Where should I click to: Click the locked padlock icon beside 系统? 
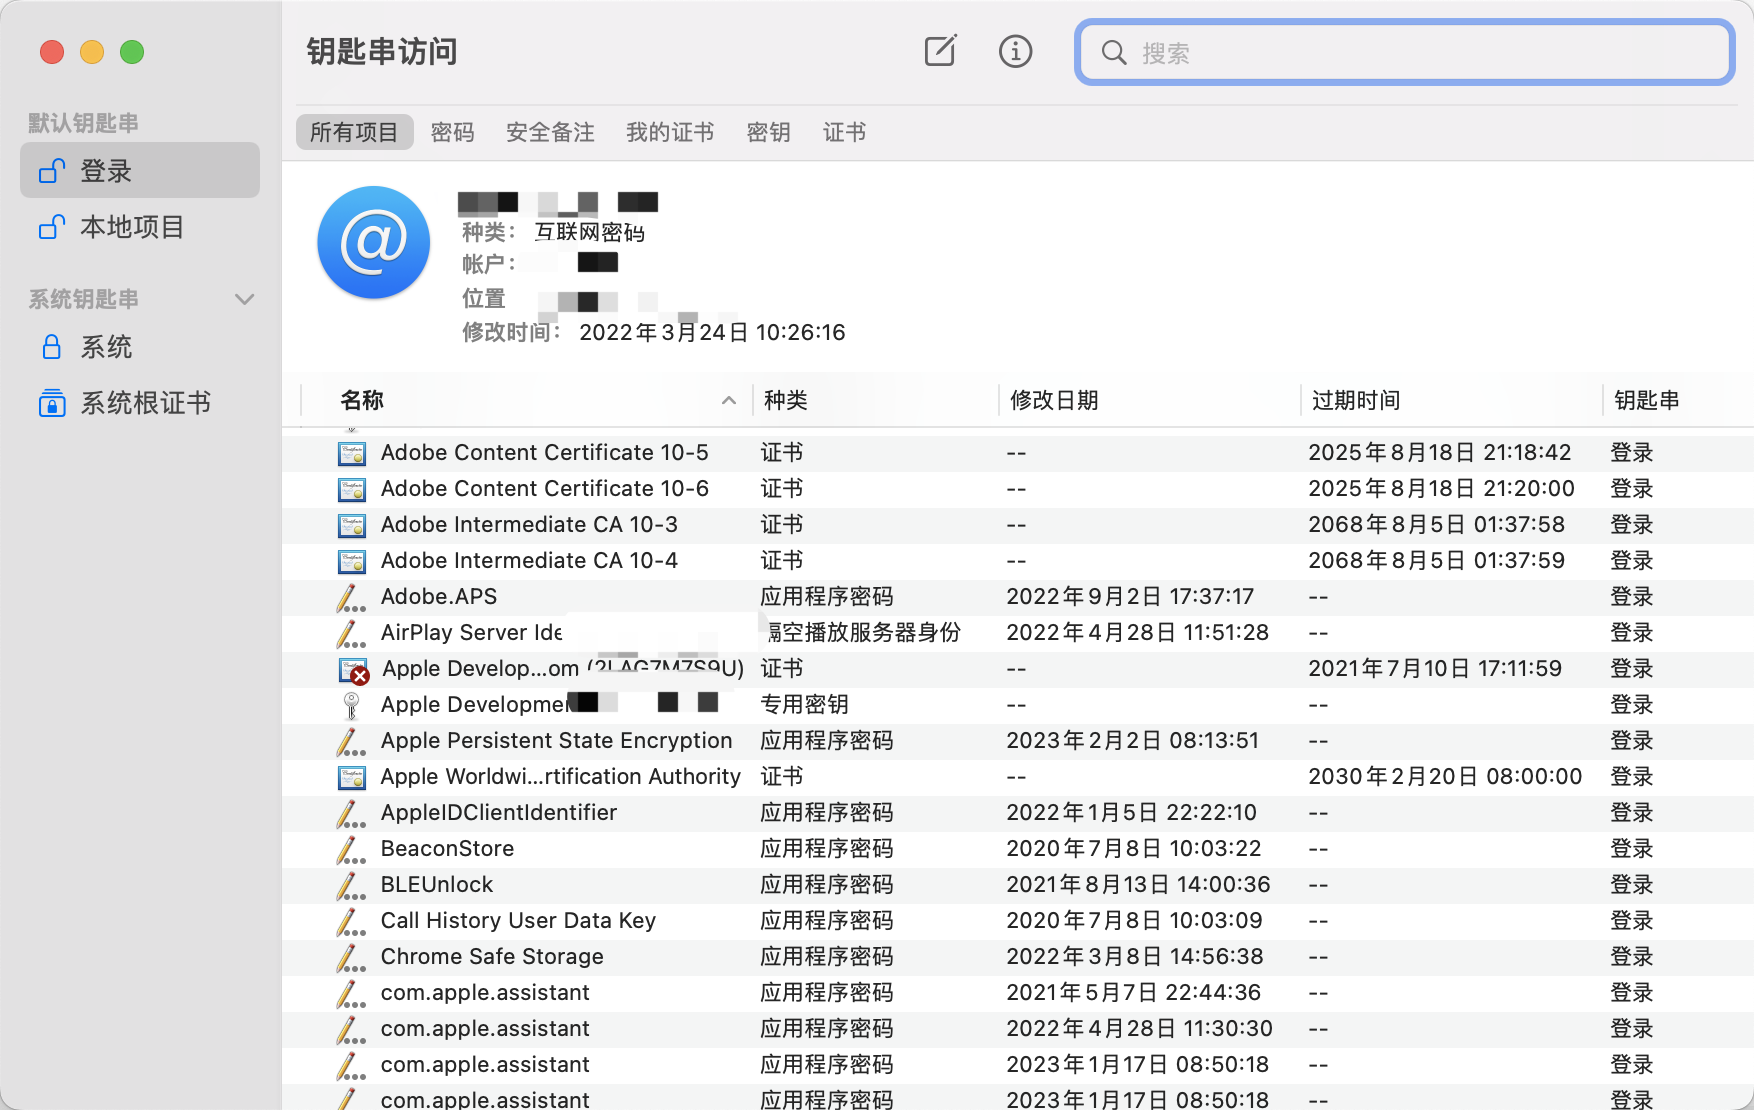(52, 347)
